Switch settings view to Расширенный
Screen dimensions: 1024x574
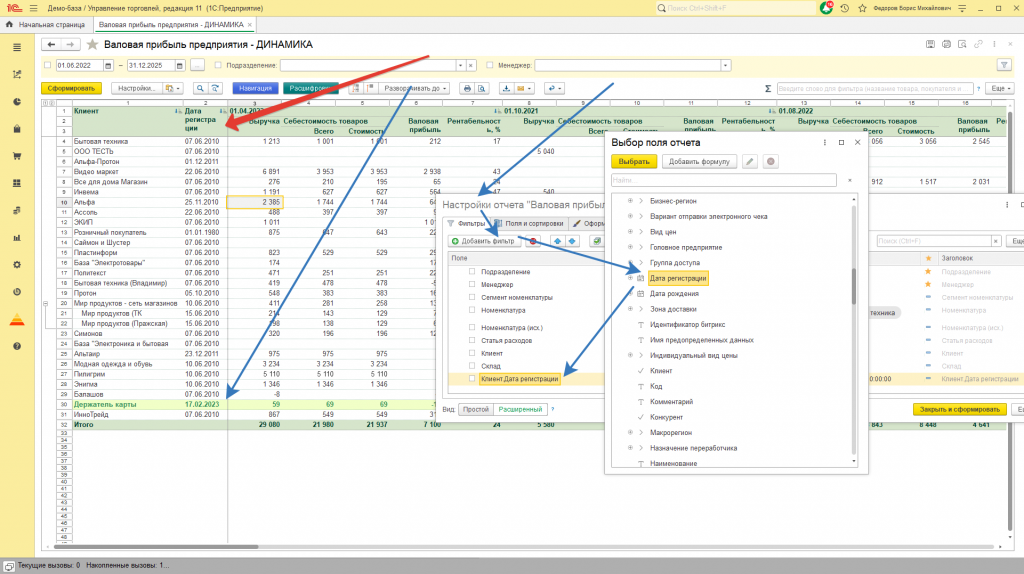520,409
